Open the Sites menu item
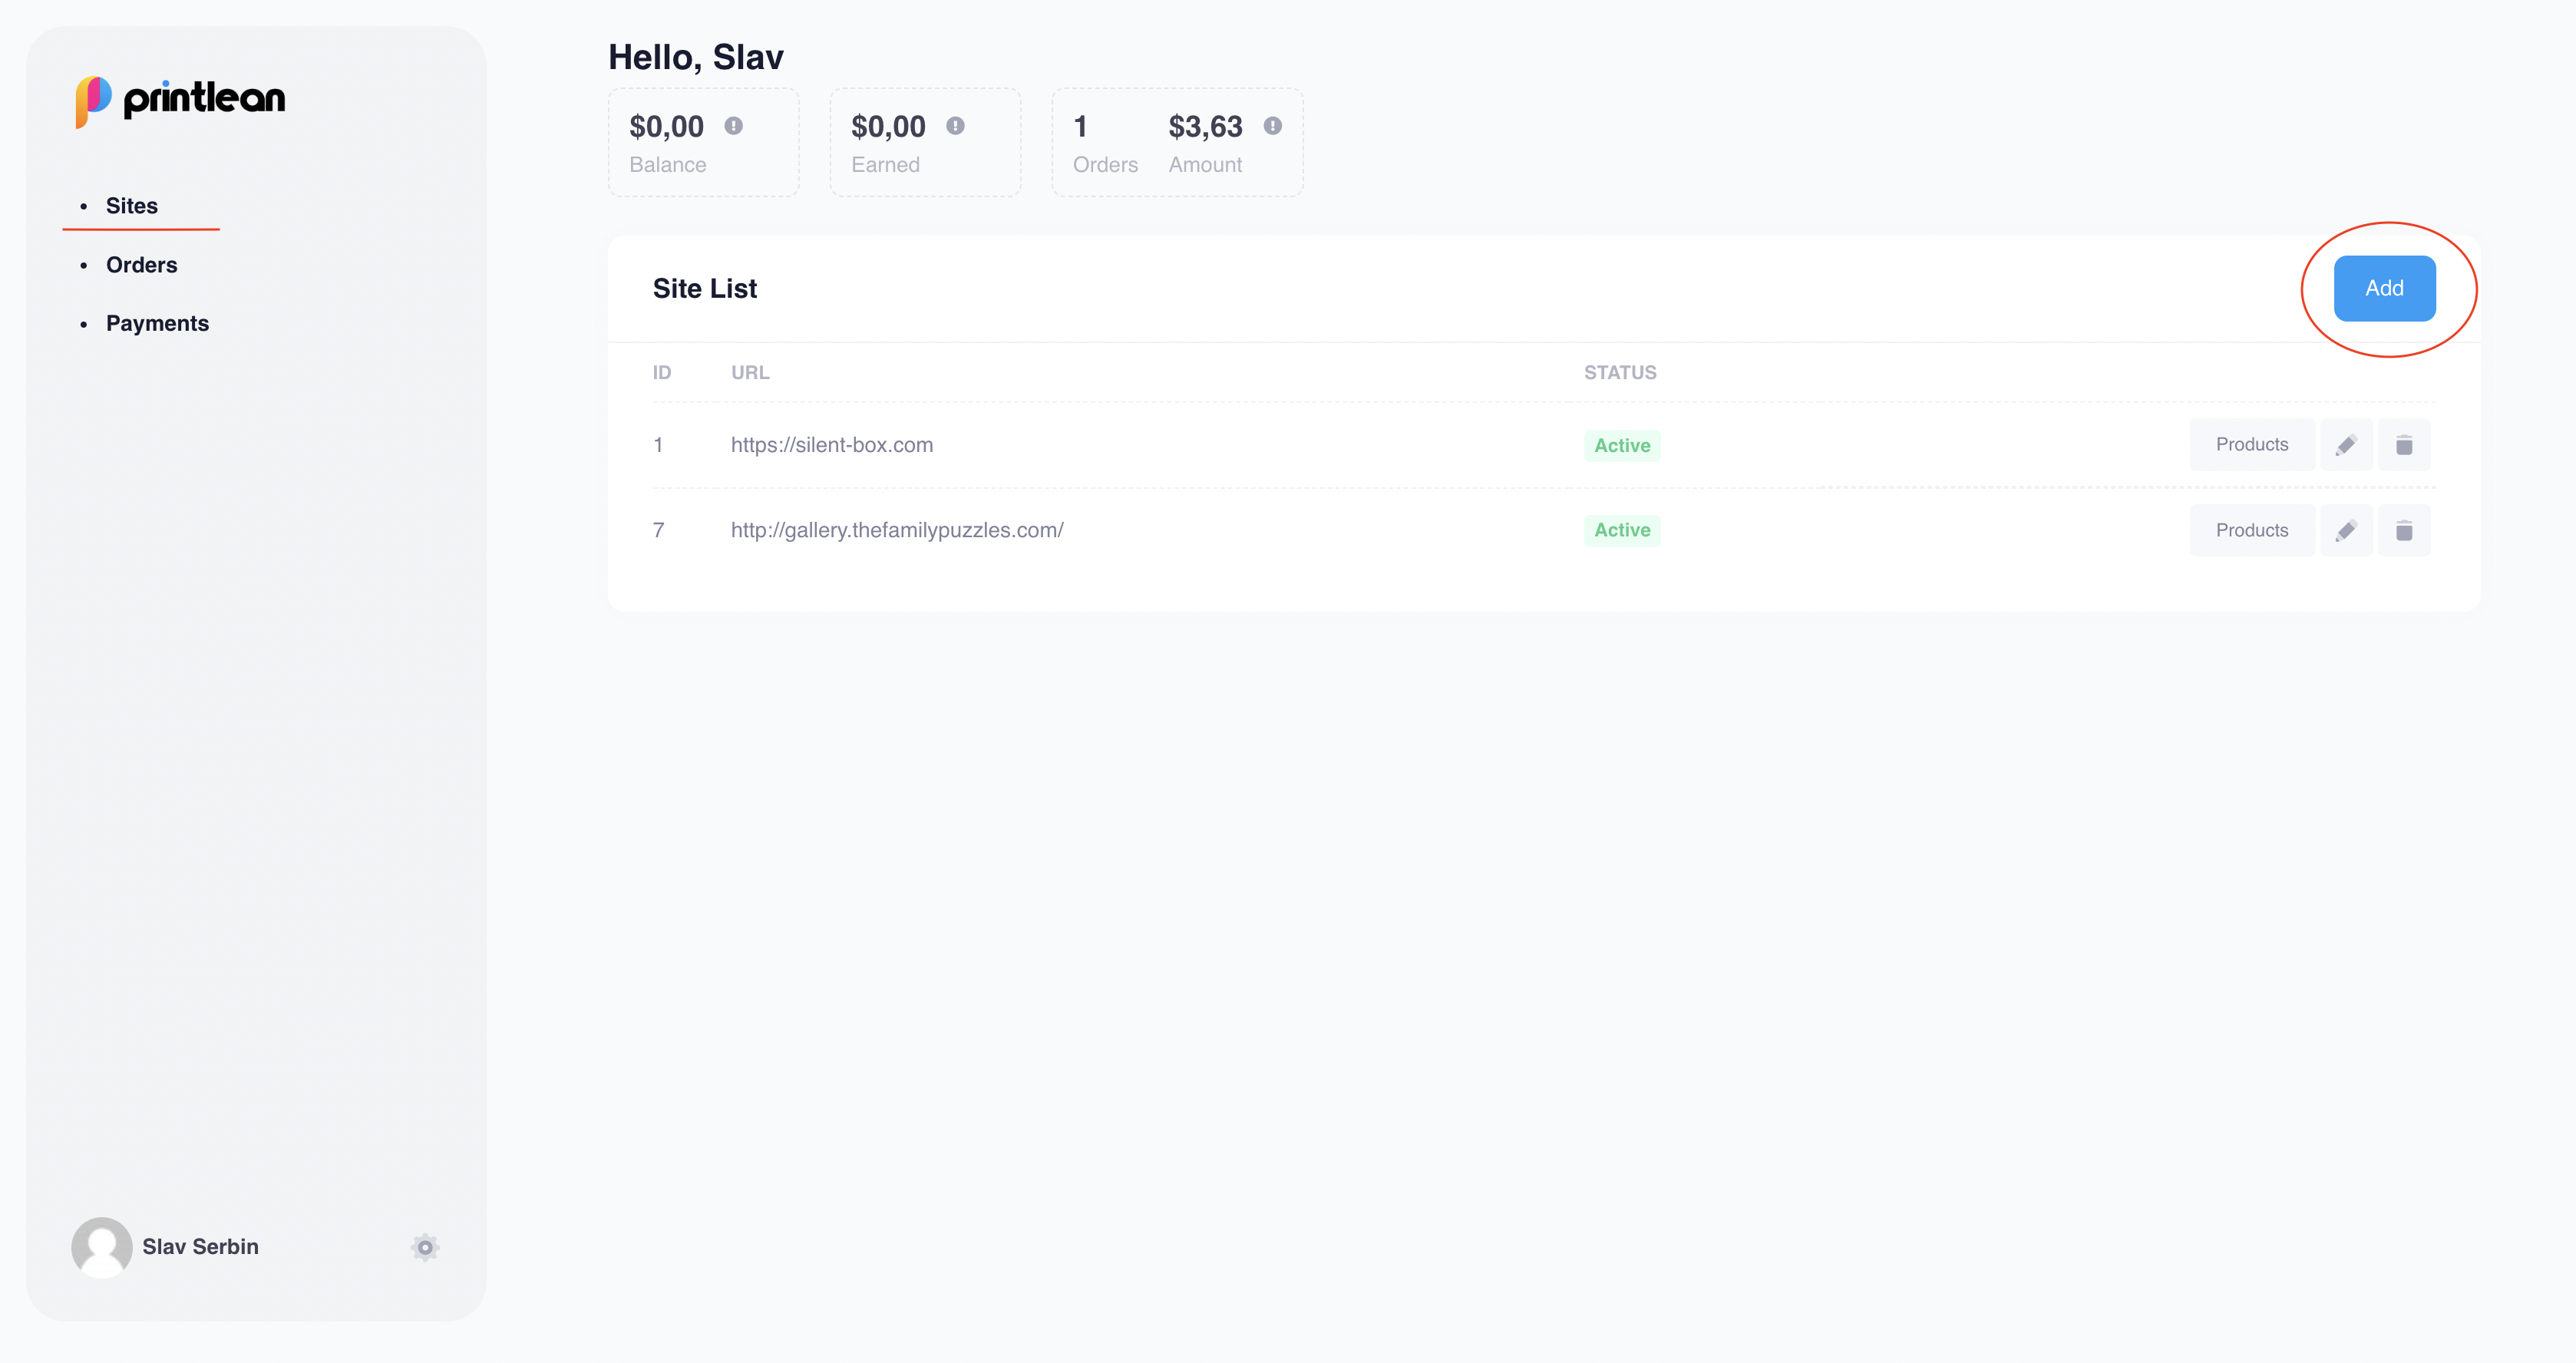Image resolution: width=2576 pixels, height=1363 pixels. coord(132,206)
